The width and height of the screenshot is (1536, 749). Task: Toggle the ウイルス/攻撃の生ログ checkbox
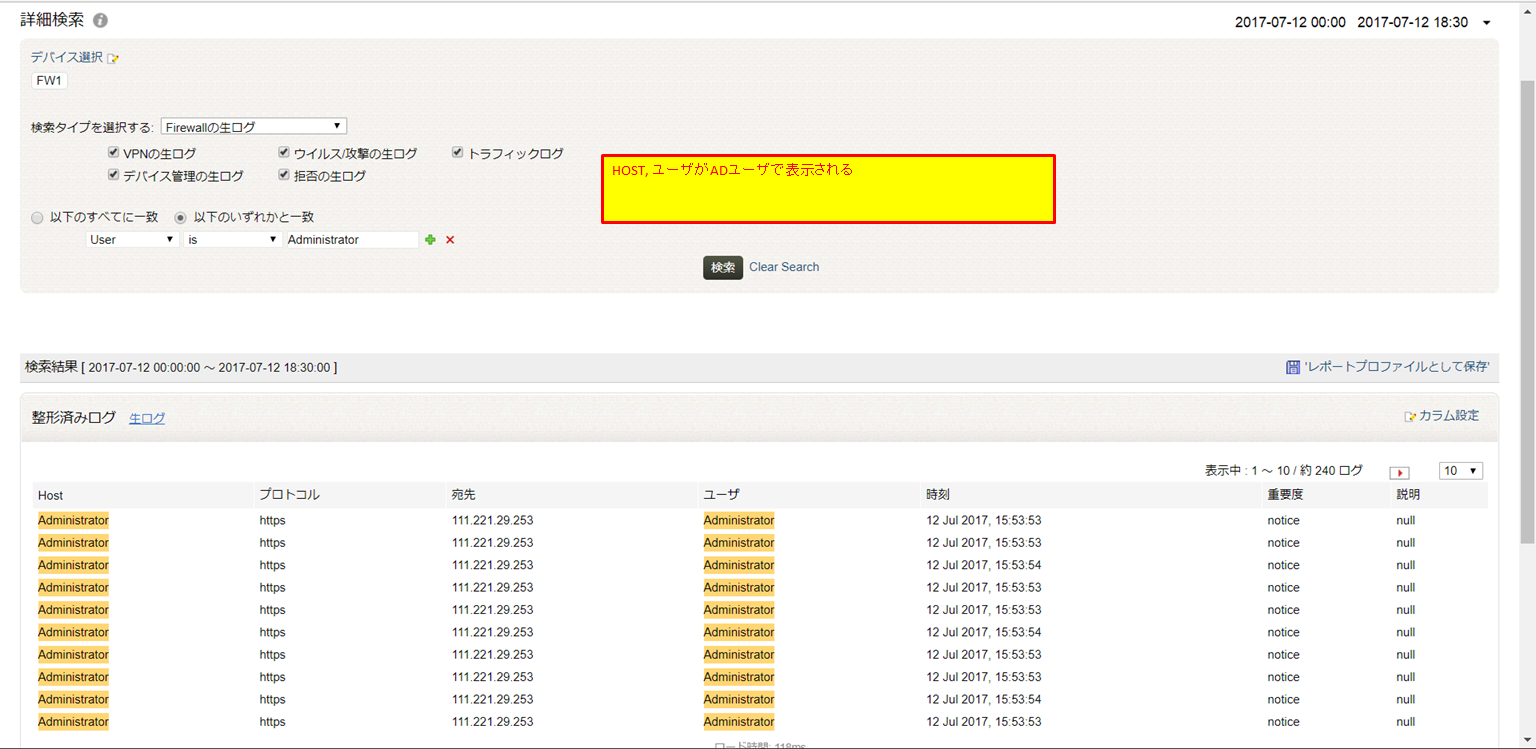point(285,154)
